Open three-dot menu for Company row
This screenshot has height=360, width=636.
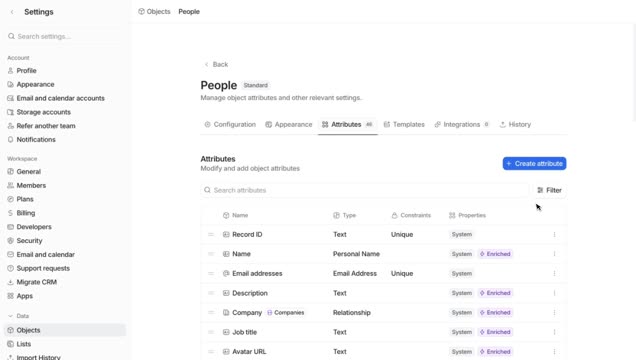coord(554,313)
